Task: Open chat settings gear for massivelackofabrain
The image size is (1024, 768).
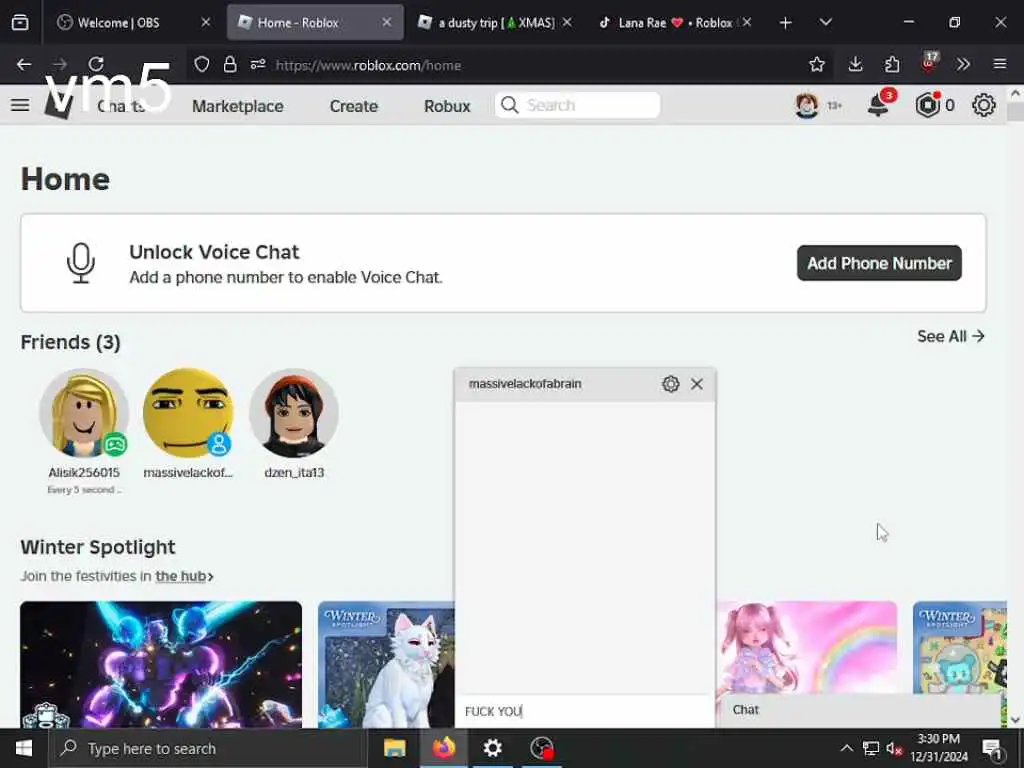Action: pos(671,384)
